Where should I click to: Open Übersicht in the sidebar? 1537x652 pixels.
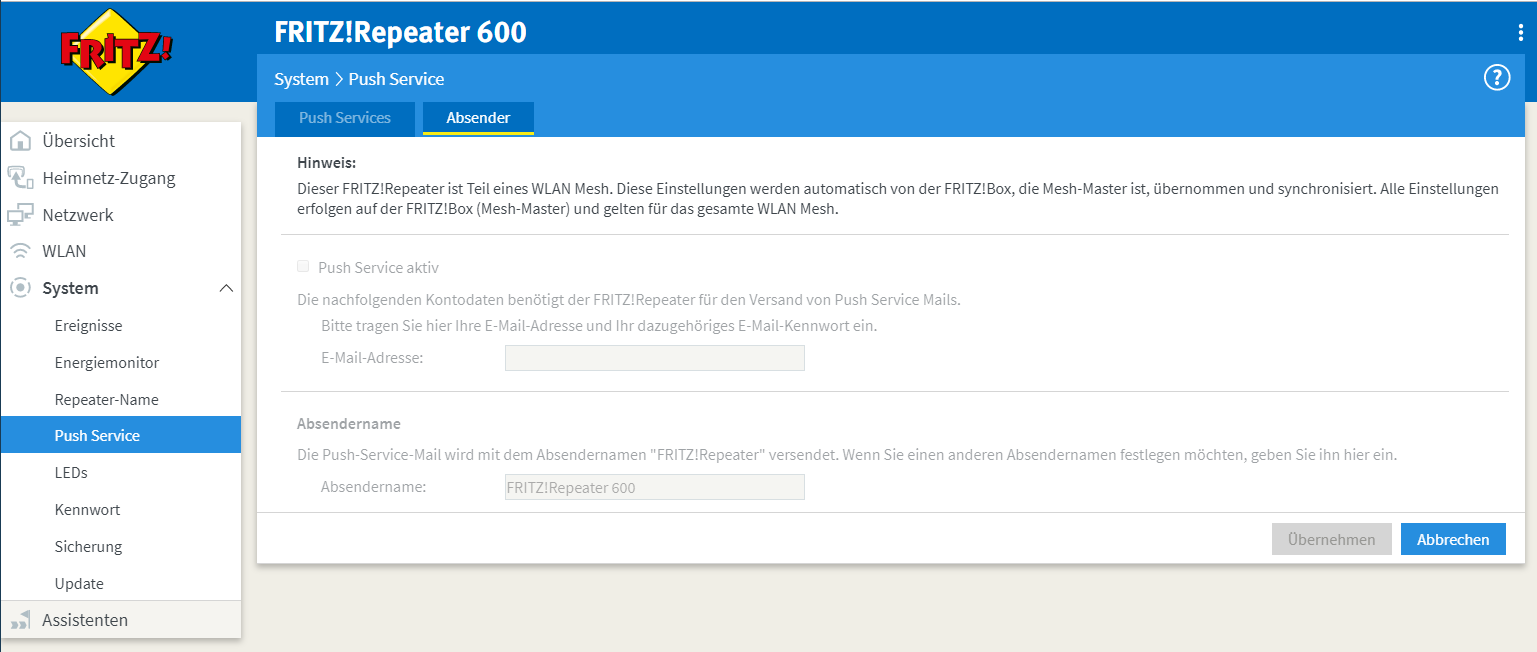point(78,141)
